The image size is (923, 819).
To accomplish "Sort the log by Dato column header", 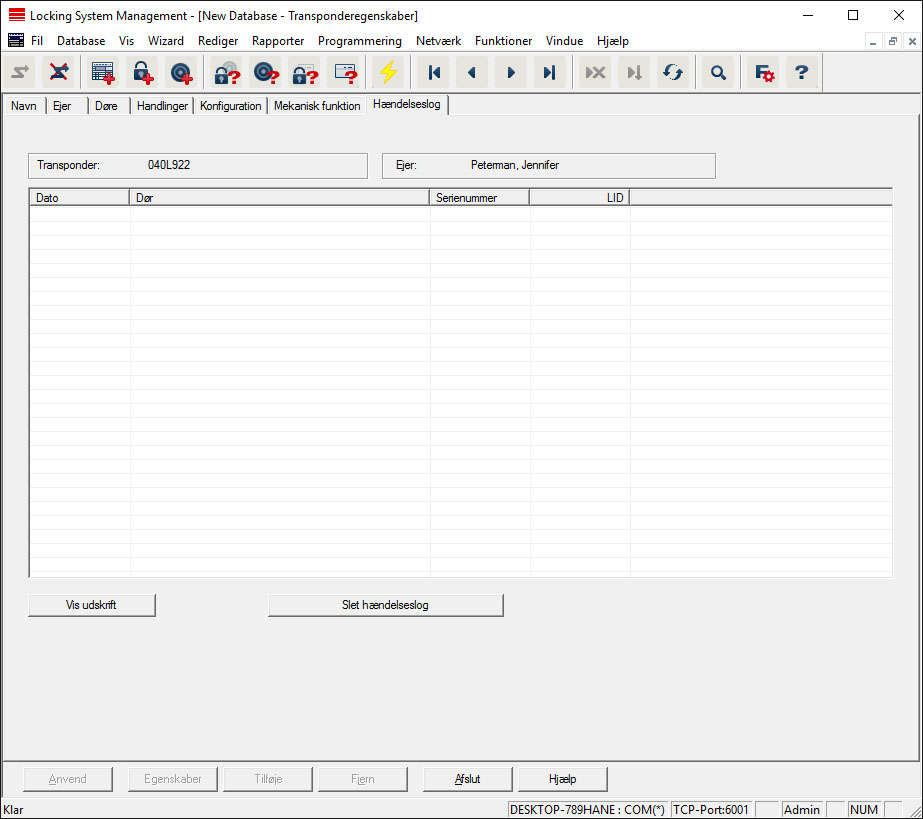I will coord(80,198).
